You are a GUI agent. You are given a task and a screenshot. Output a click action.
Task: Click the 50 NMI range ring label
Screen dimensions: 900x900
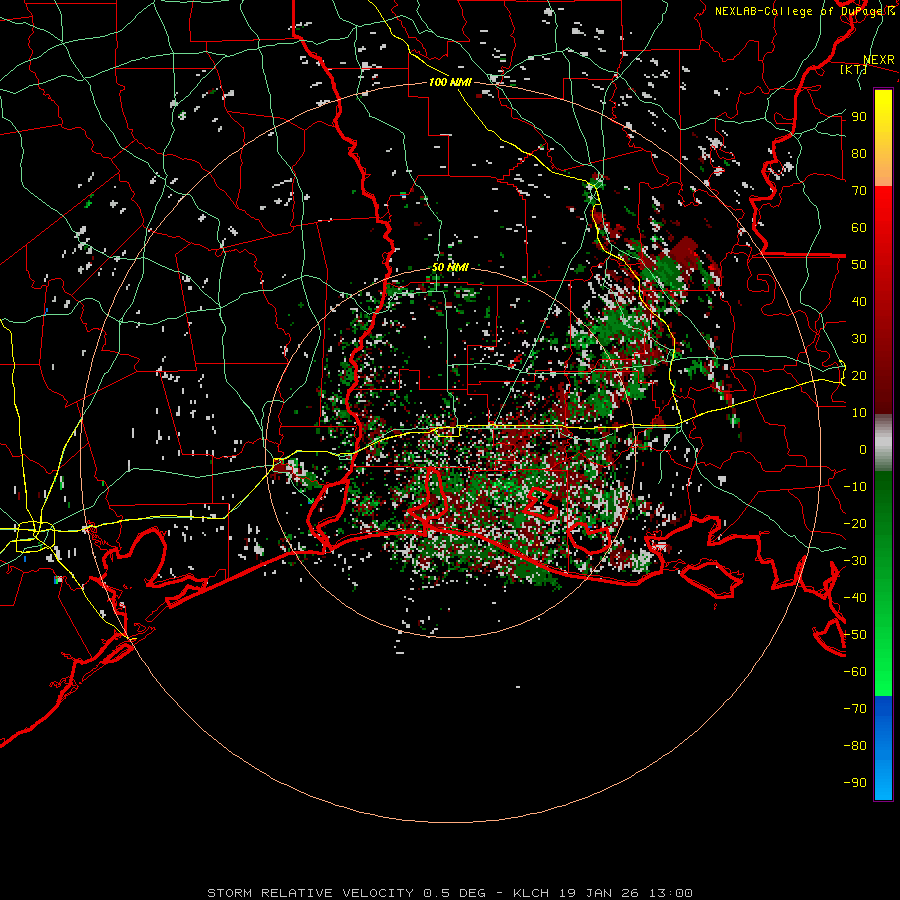tap(450, 267)
